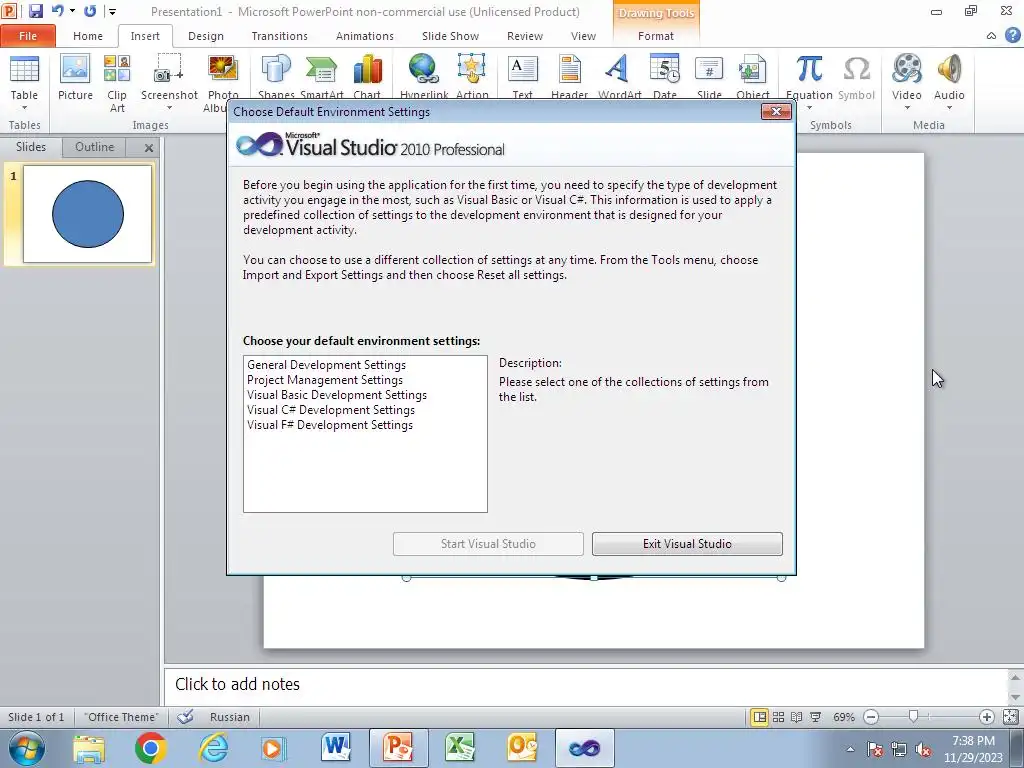Switch to Normal view in status bar

click(x=760, y=717)
